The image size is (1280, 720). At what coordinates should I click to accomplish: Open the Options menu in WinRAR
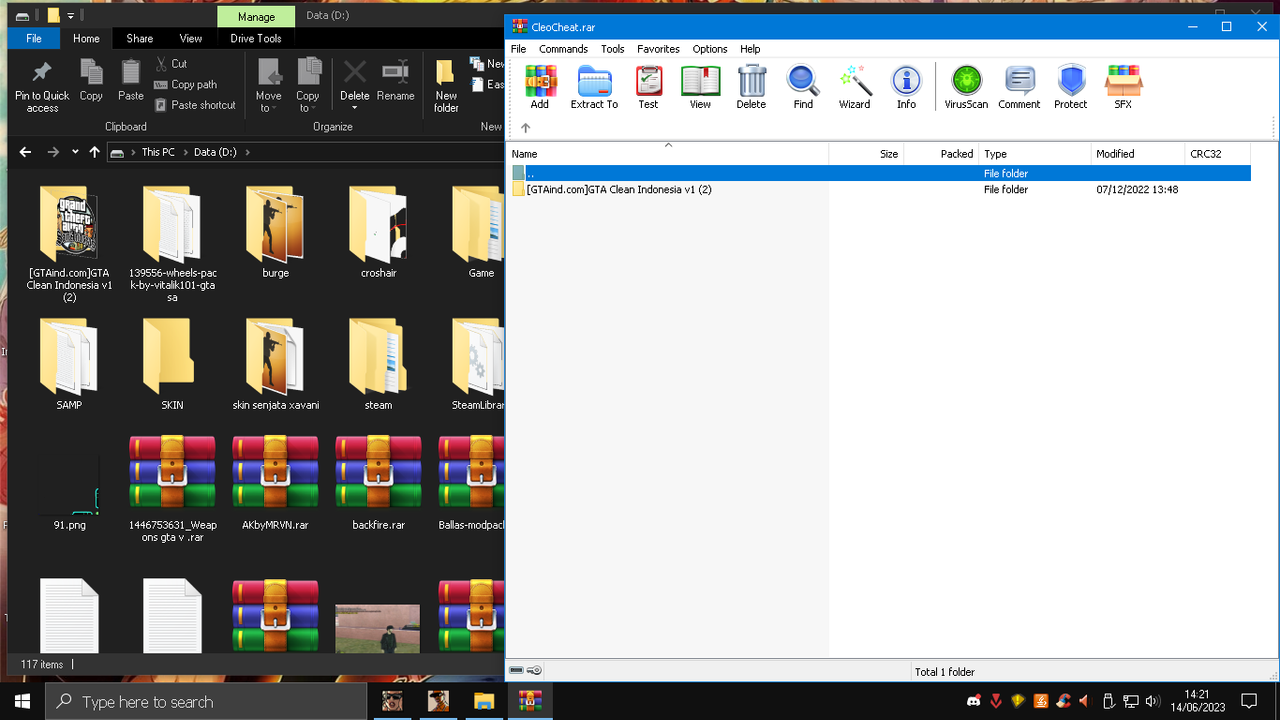(710, 49)
